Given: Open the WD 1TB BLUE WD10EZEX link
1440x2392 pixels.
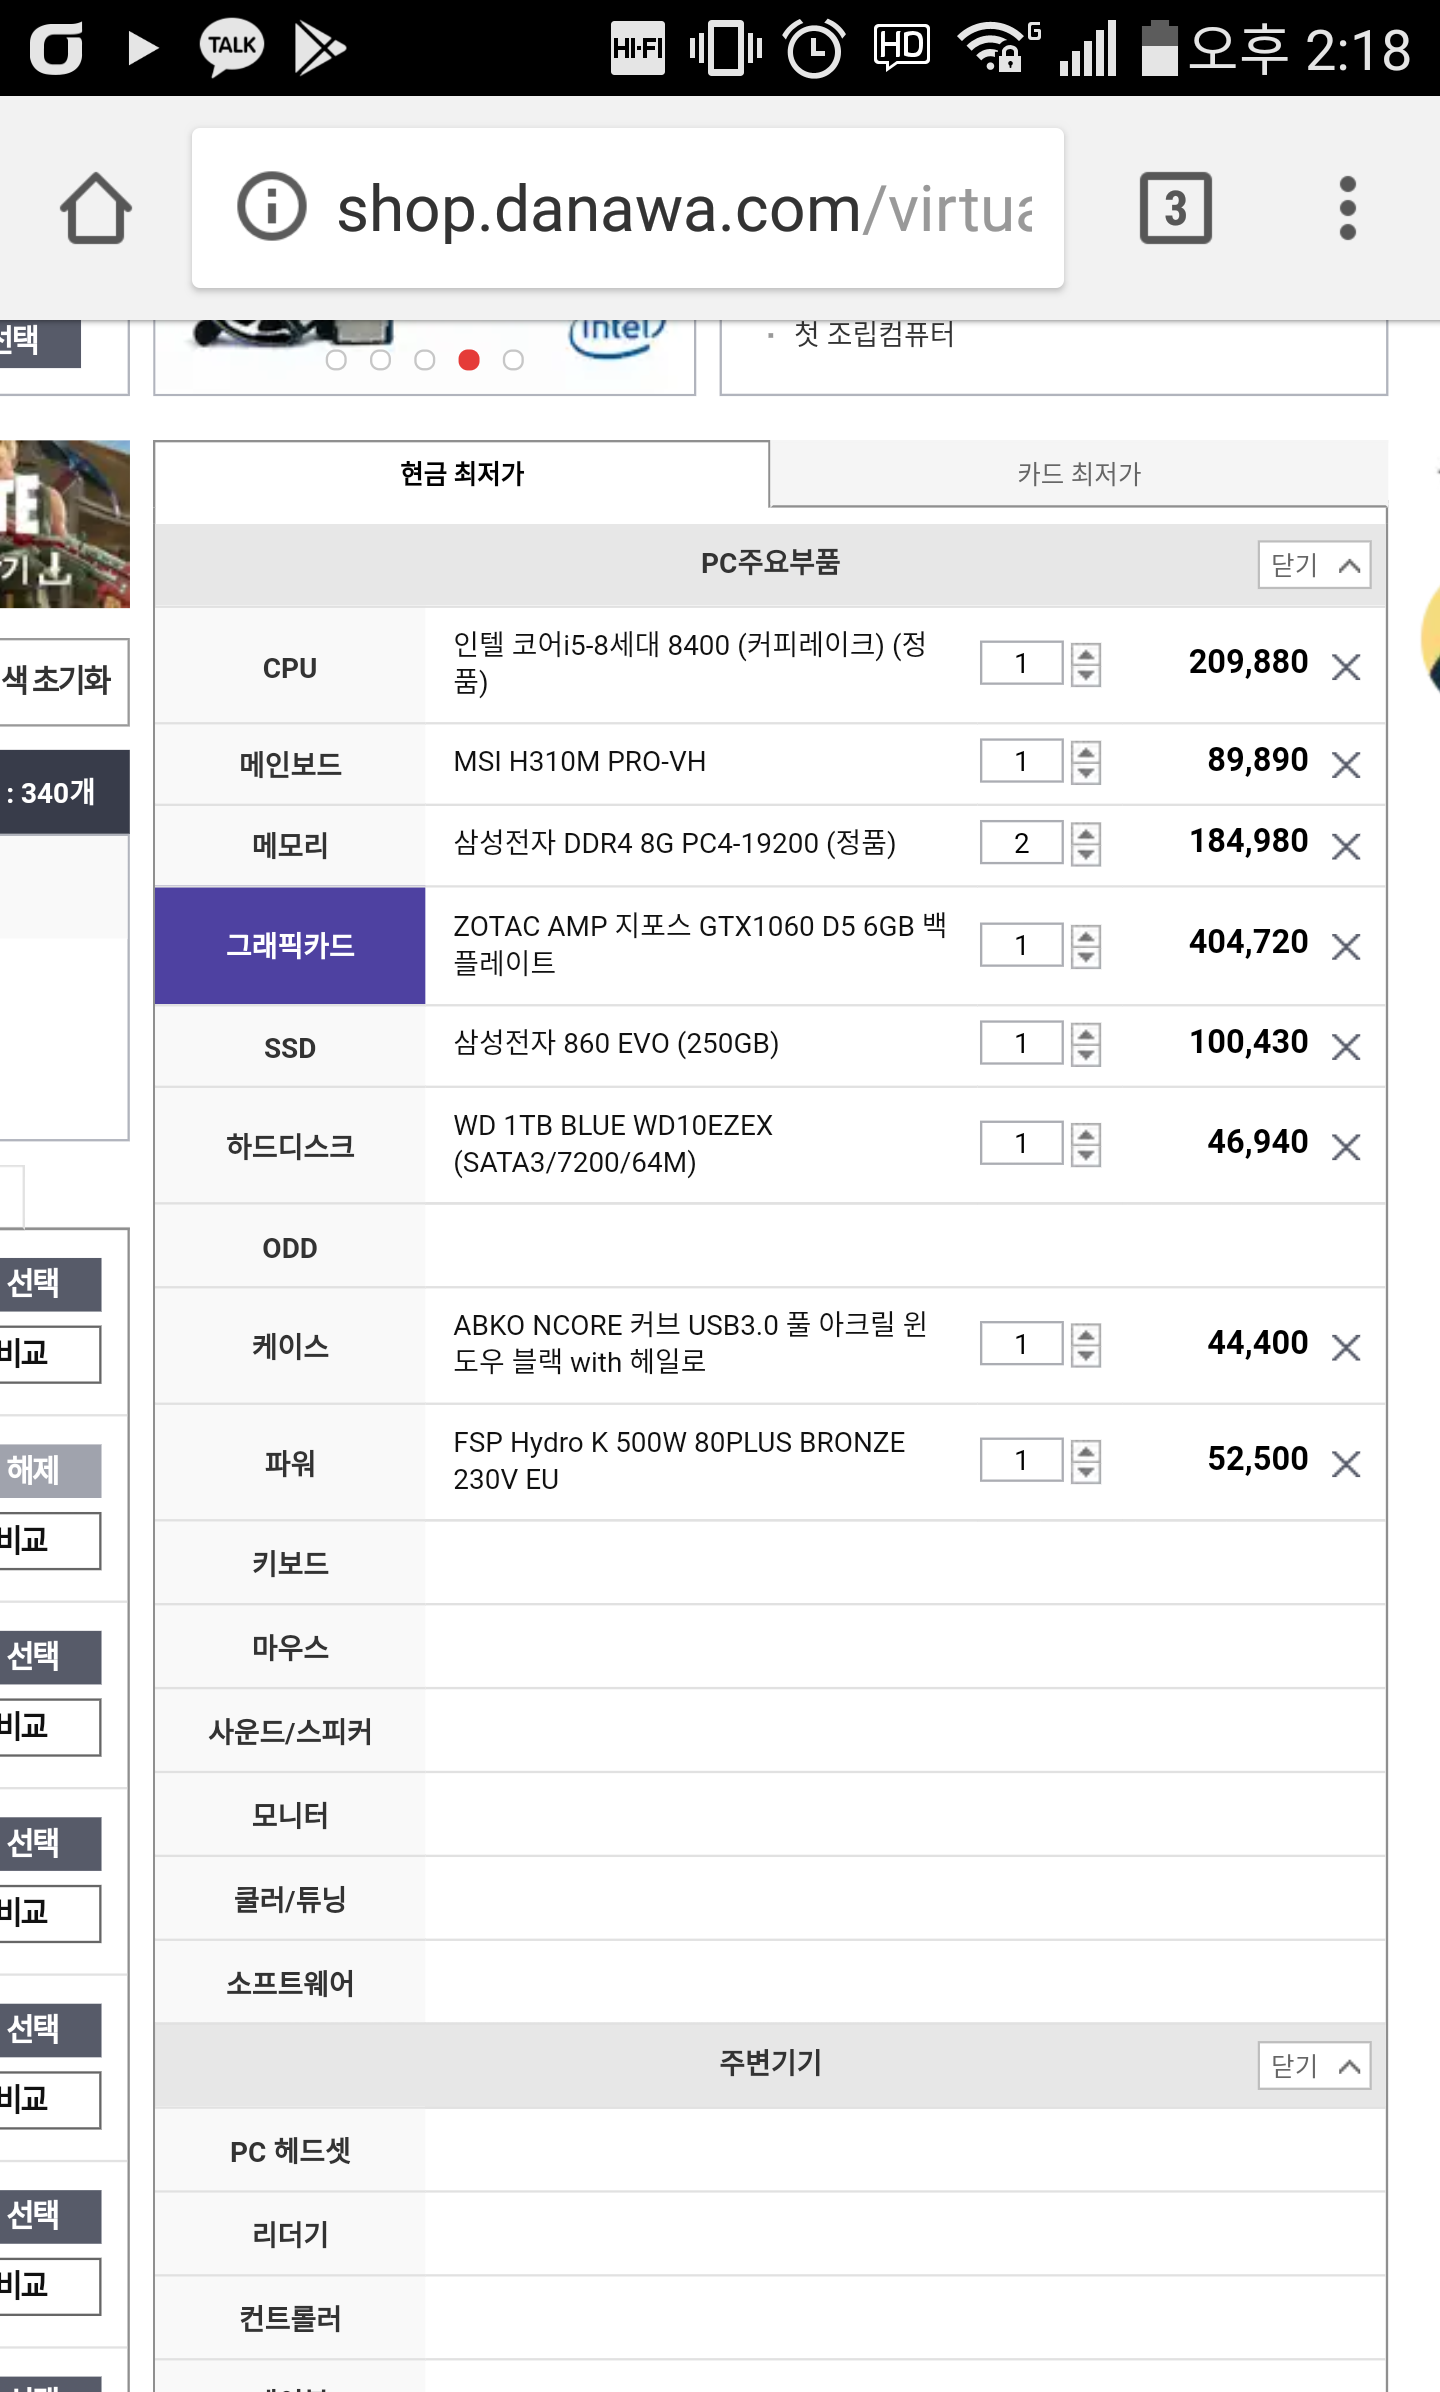Looking at the screenshot, I should tap(613, 1144).
